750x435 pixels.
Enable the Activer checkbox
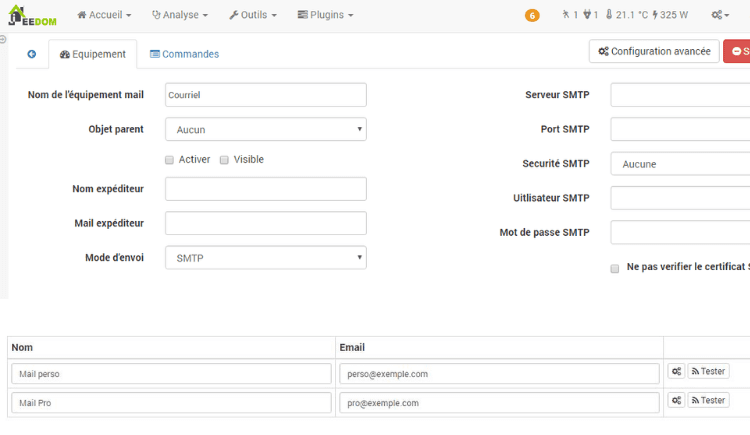tap(170, 160)
